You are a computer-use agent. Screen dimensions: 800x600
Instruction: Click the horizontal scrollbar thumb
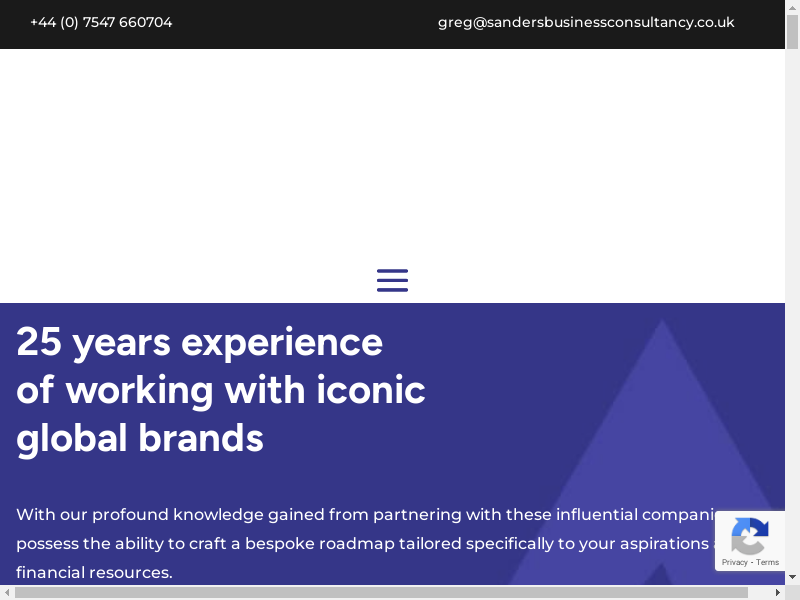coord(380,593)
